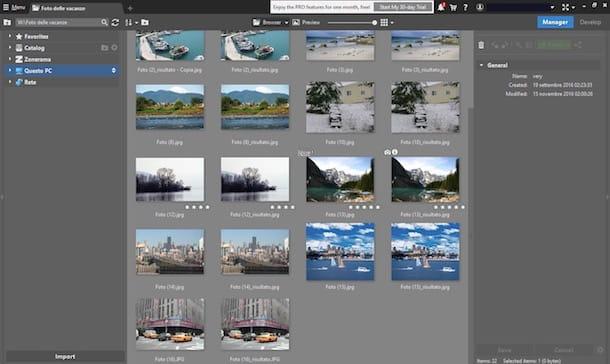Open the shopping cart icon

pos(453,7)
